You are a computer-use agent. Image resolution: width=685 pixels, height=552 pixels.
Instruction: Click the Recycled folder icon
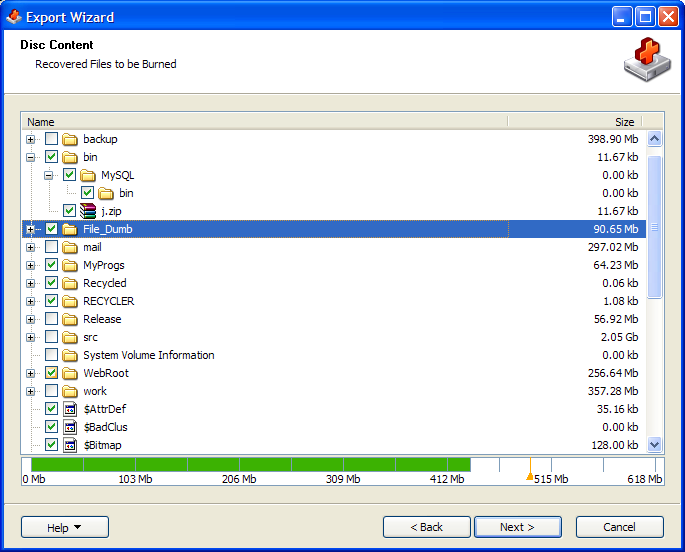[x=70, y=283]
